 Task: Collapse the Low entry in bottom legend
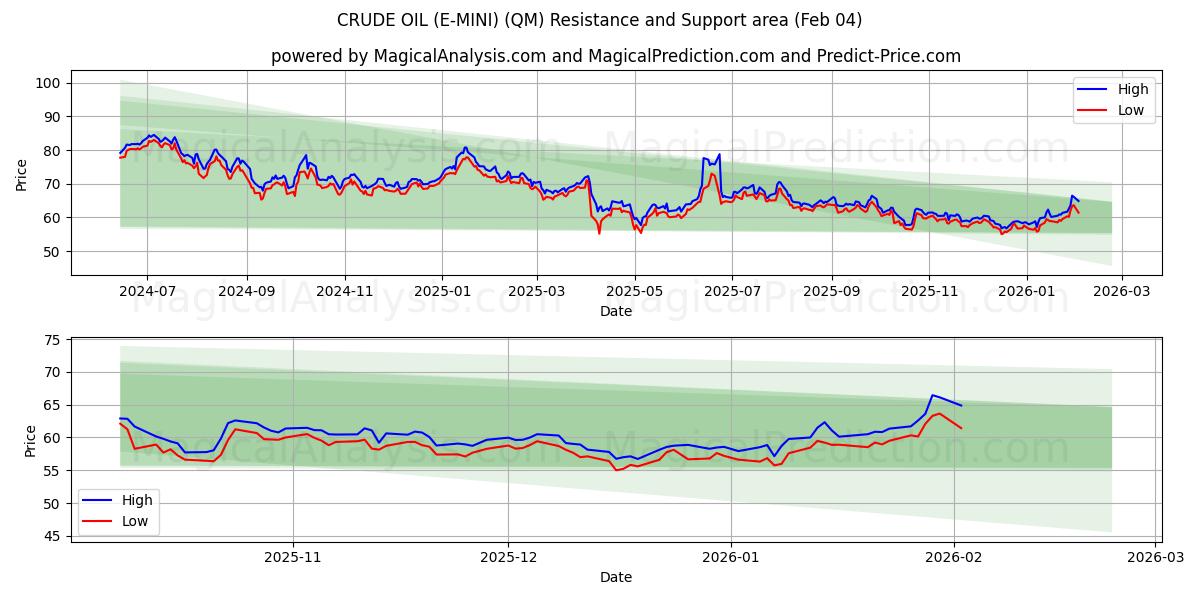click(132, 521)
